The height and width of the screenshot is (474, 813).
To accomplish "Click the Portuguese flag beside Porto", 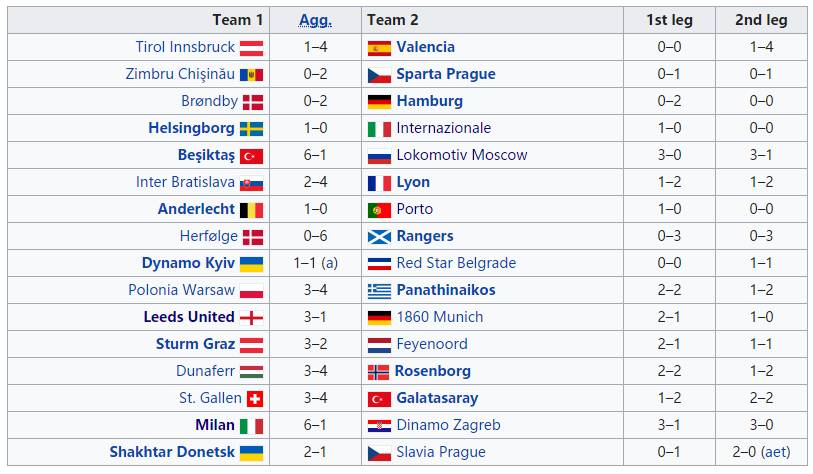I will (379, 209).
